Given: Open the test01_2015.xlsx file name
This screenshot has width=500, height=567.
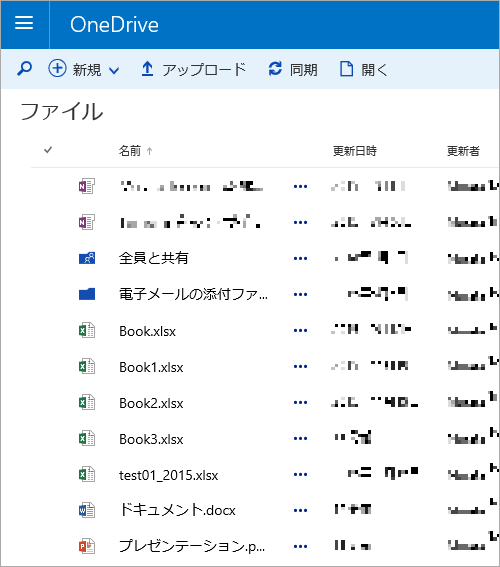Looking at the screenshot, I should click(x=168, y=476).
